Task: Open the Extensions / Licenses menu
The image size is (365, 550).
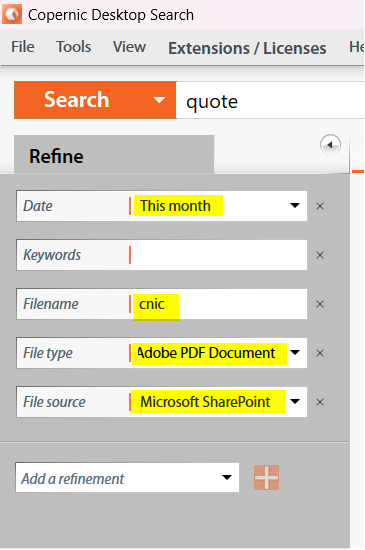Action: point(247,48)
